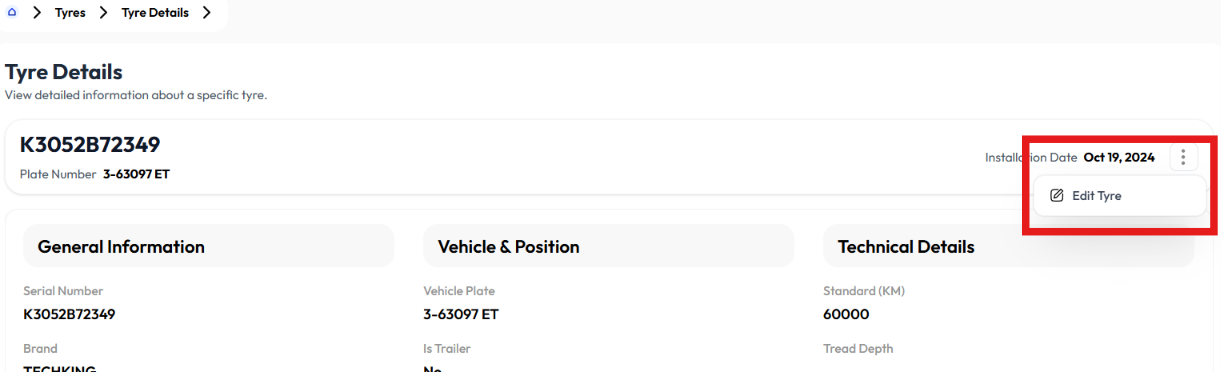
Task: Click the Tread Depth field label
Action: pos(858,349)
